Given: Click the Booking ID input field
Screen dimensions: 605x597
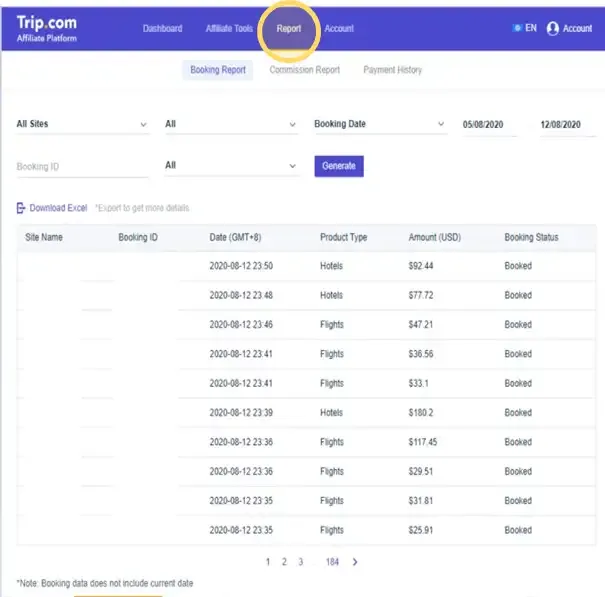Looking at the screenshot, I should tap(82, 166).
